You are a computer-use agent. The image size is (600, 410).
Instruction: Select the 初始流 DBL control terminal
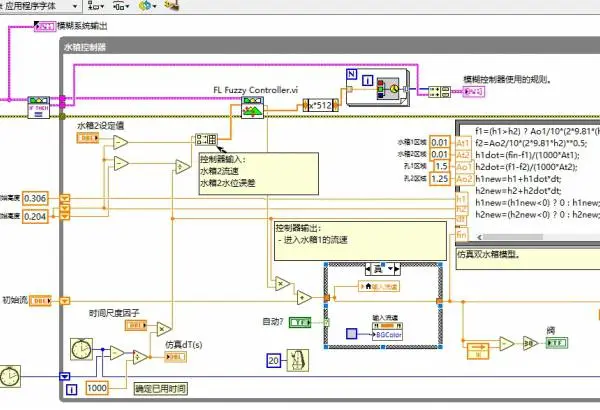pyautogui.click(x=40, y=301)
